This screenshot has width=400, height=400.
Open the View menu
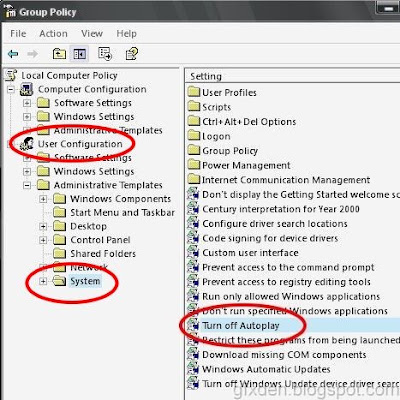point(92,34)
